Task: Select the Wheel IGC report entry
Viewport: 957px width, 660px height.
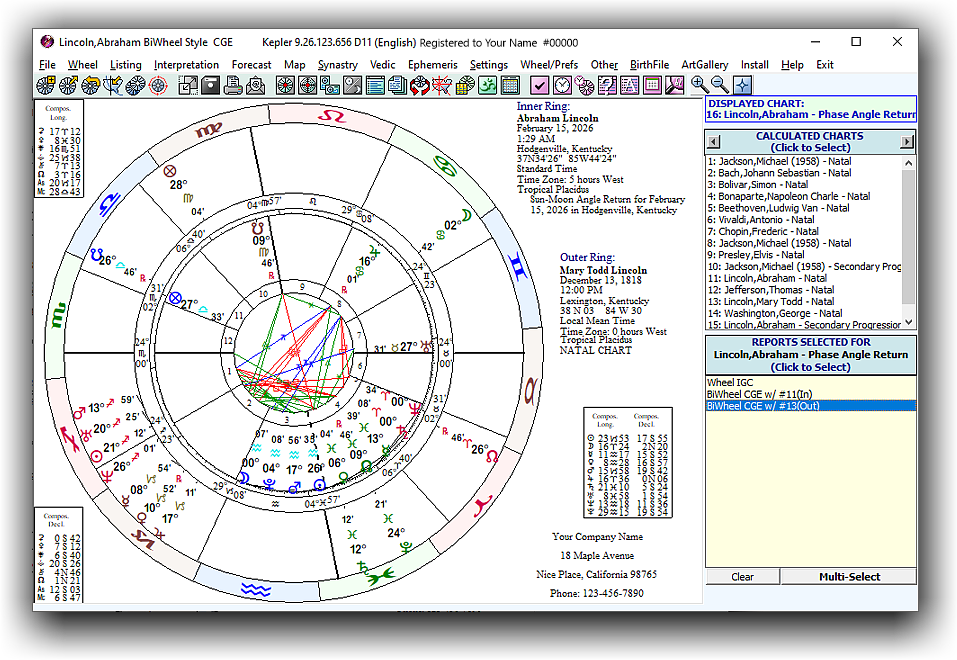Action: click(730, 382)
